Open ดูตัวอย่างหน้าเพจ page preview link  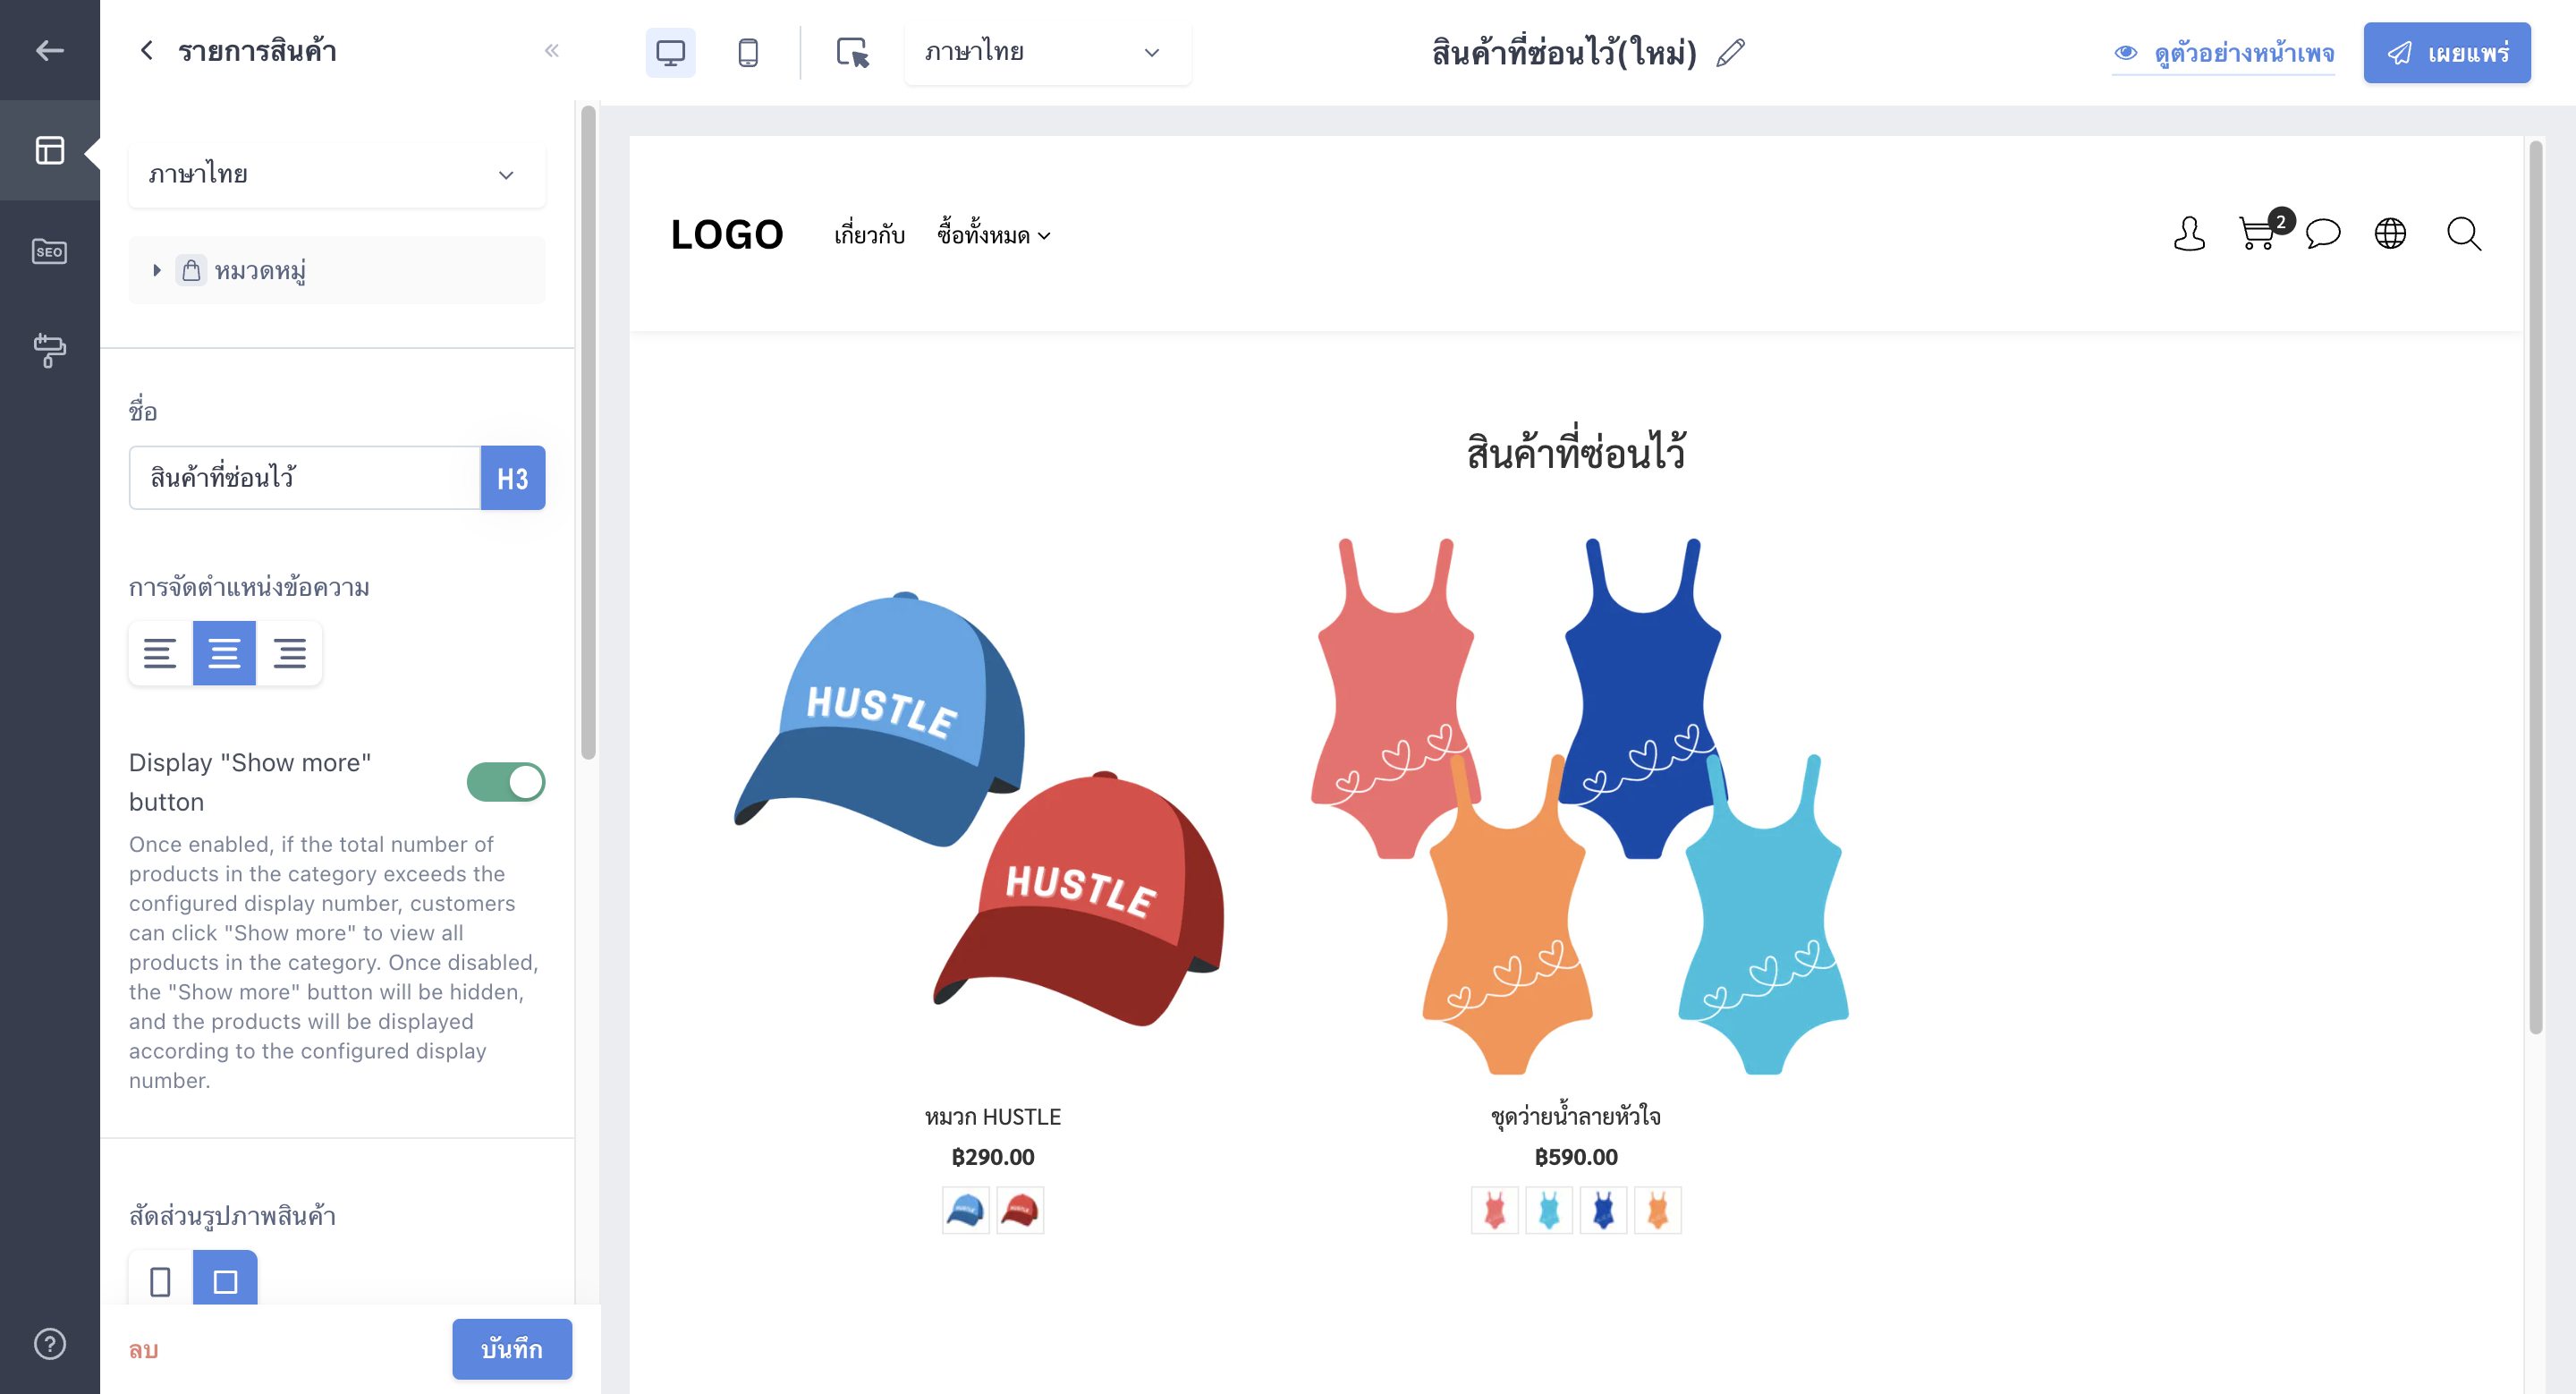(x=2223, y=52)
